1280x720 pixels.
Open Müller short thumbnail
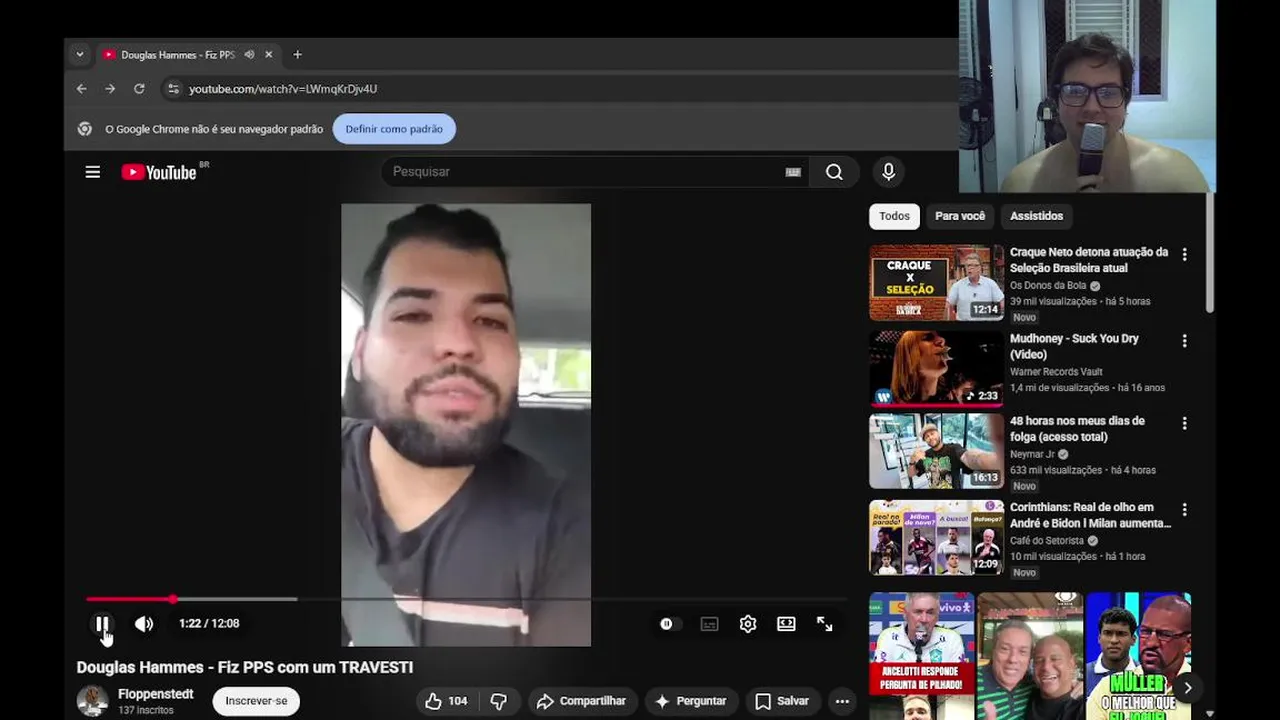[1138, 656]
